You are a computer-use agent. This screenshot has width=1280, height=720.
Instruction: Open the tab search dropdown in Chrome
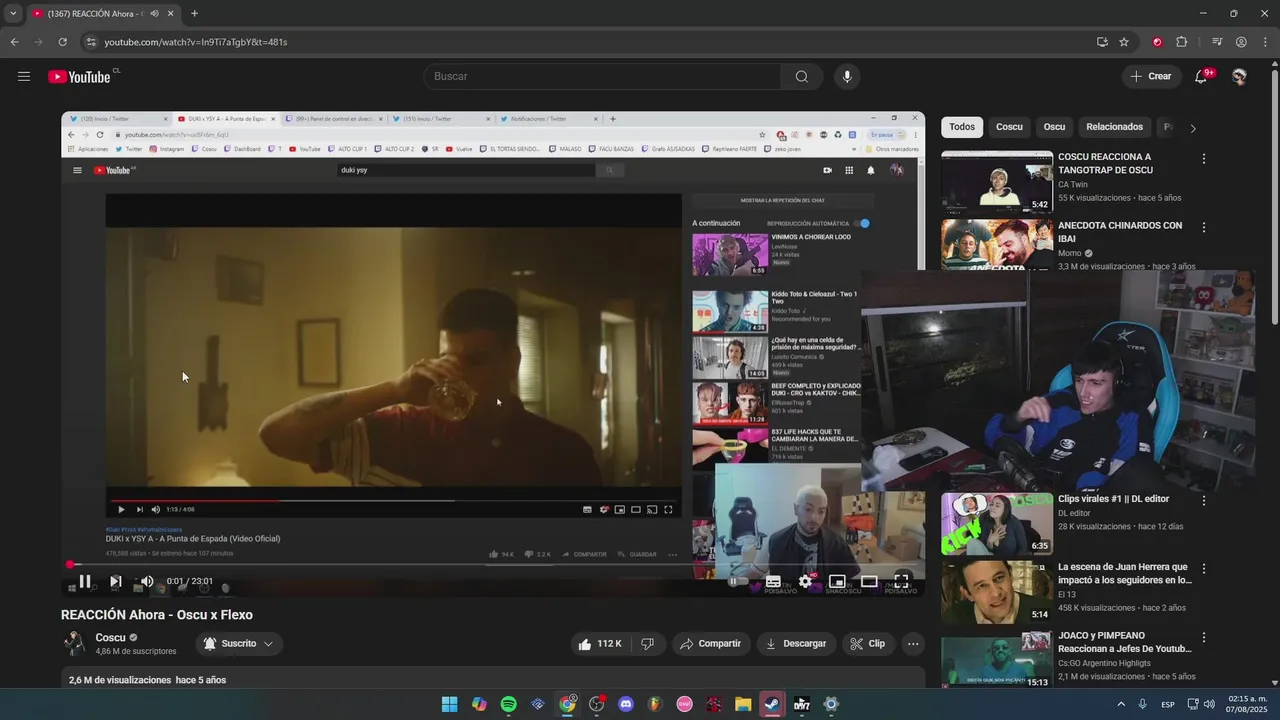[x=12, y=14]
